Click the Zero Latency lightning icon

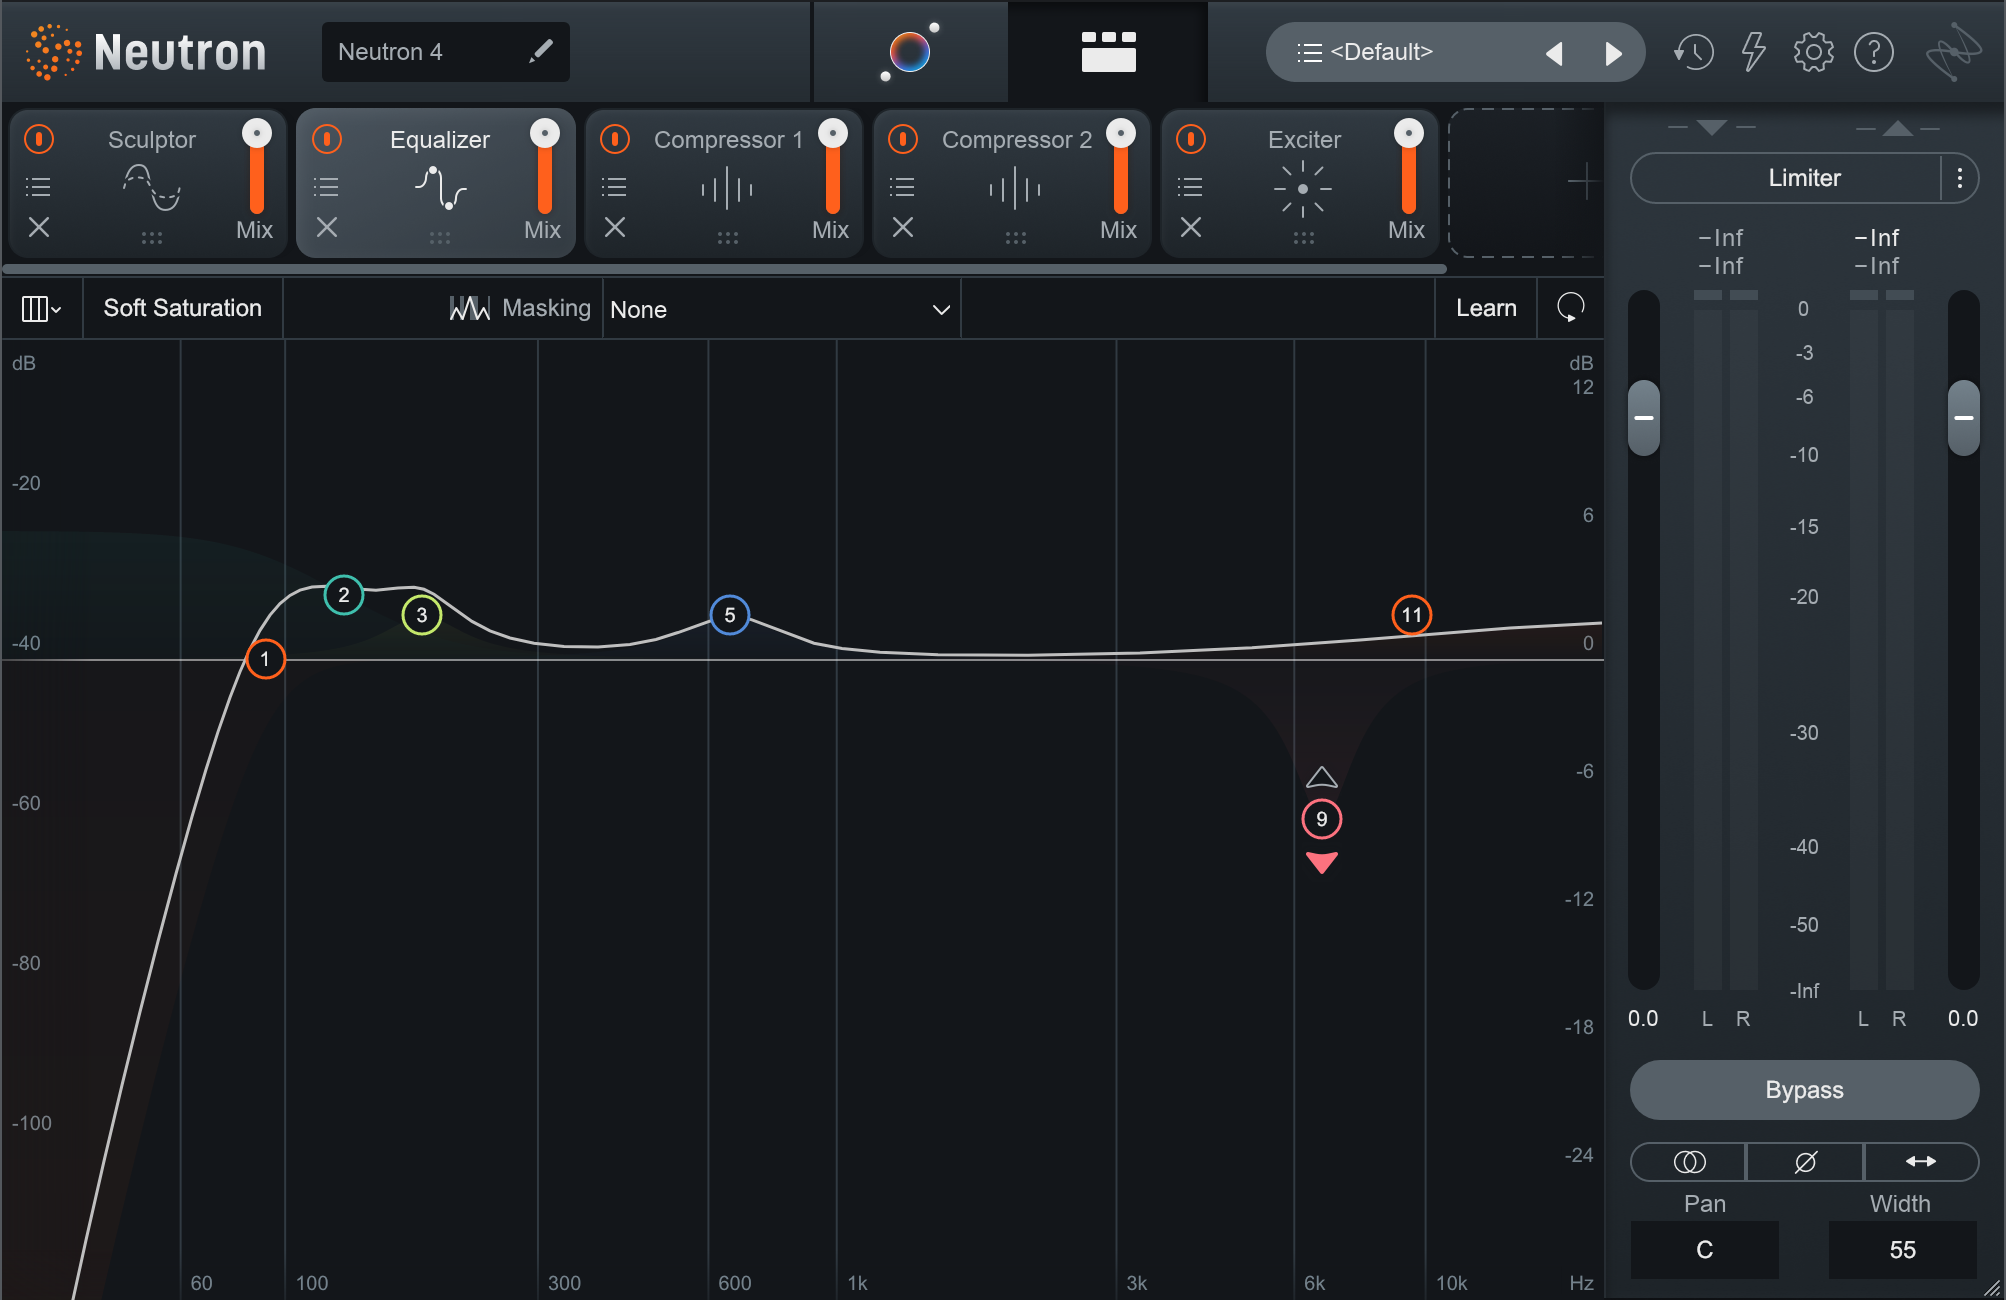coord(1753,52)
